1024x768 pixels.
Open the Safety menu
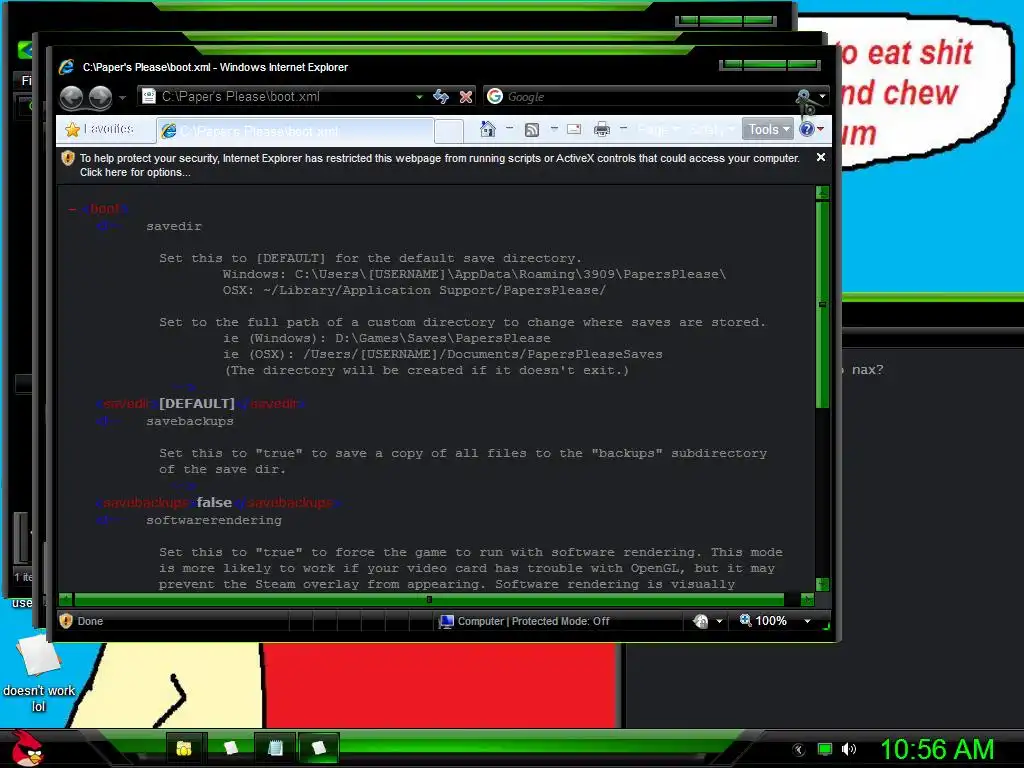click(712, 129)
